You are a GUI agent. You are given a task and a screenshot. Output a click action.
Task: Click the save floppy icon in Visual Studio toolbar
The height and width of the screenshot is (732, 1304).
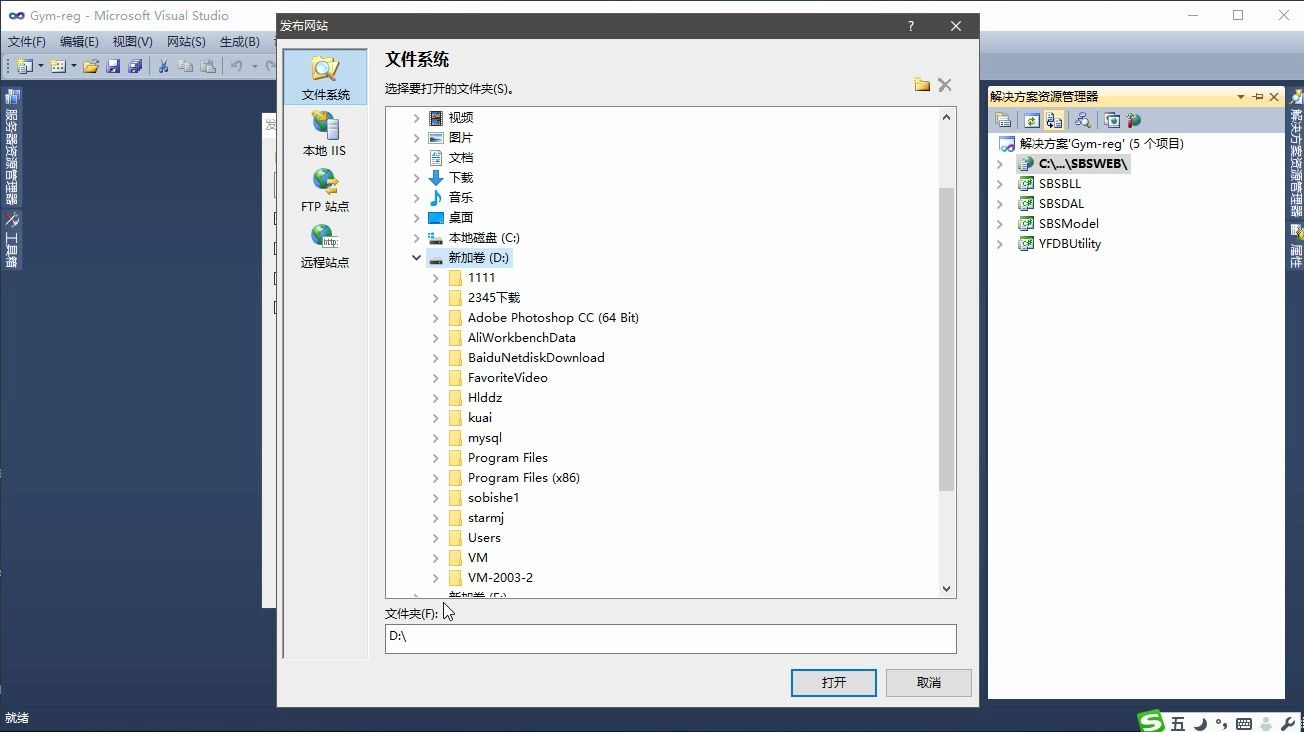pyautogui.click(x=113, y=66)
